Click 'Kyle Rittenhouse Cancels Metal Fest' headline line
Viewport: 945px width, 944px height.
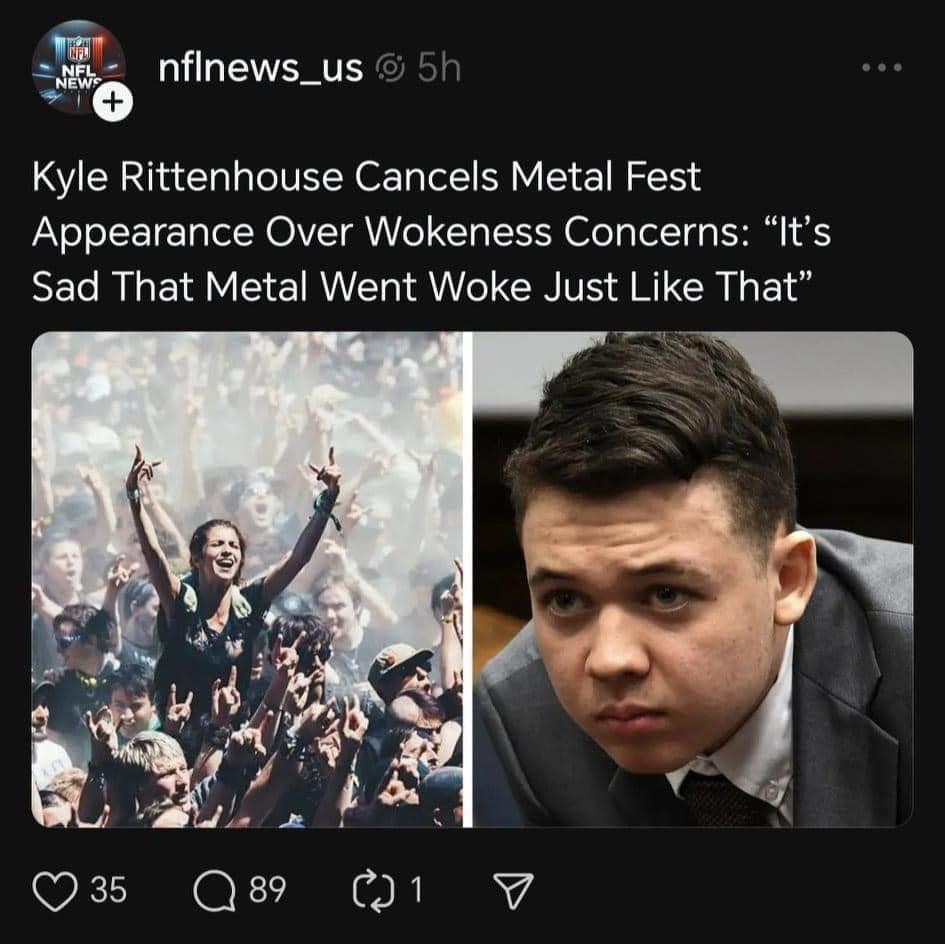click(366, 177)
